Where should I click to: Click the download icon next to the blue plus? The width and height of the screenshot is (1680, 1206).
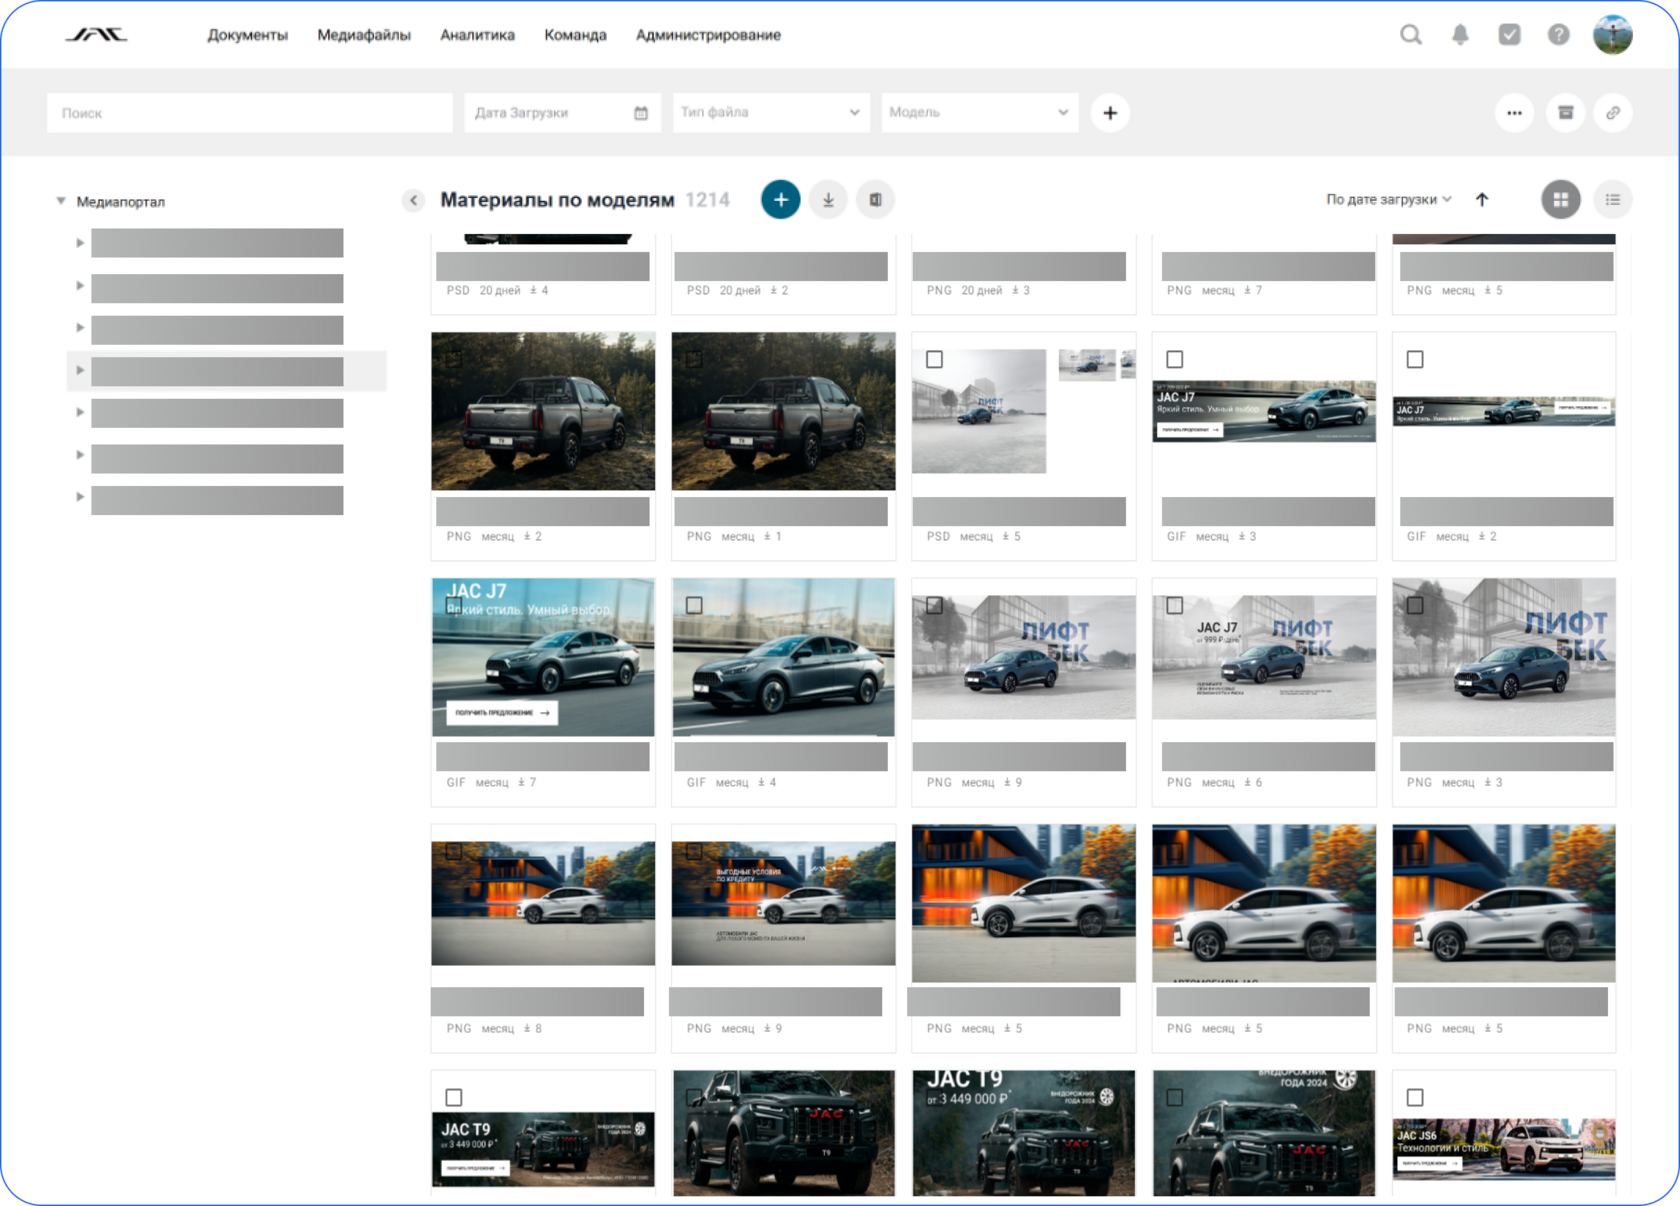click(828, 200)
